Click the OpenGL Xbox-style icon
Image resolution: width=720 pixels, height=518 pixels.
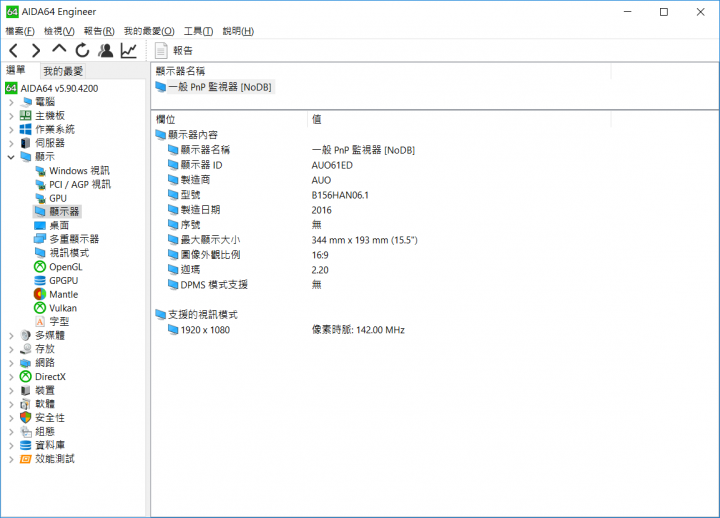[x=40, y=267]
